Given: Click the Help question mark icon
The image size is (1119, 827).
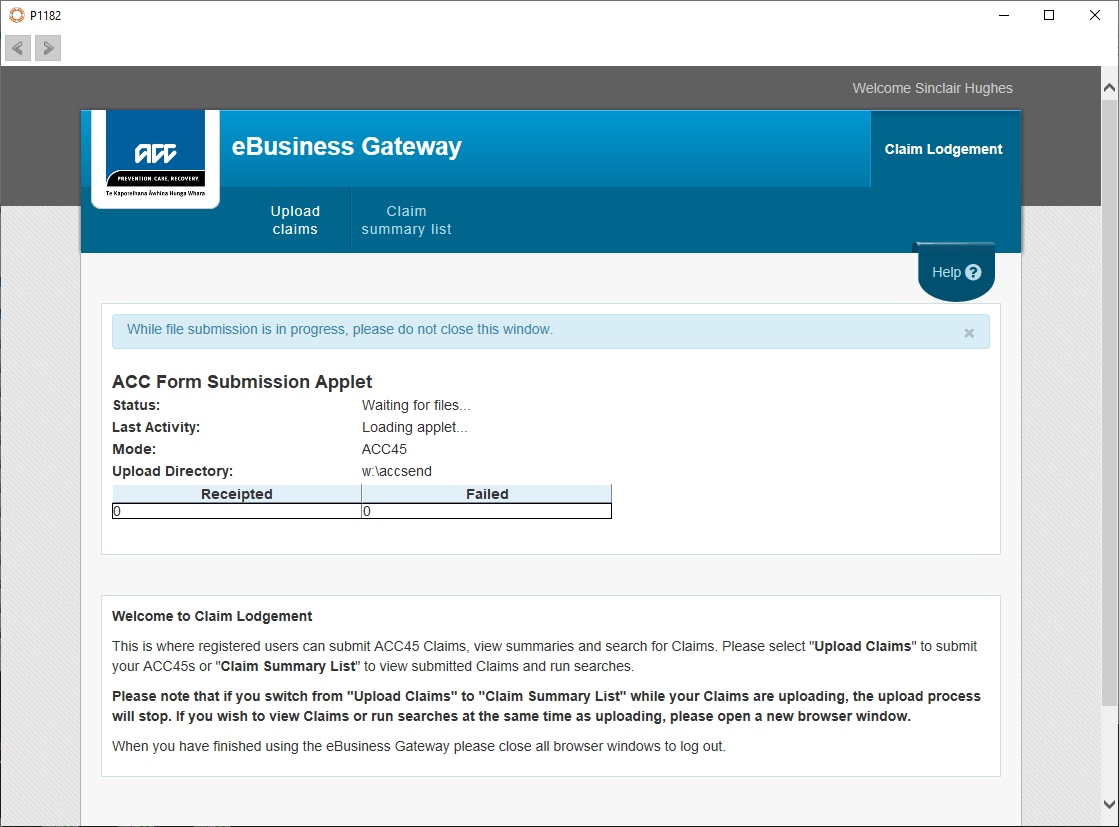Looking at the screenshot, I should [973, 272].
